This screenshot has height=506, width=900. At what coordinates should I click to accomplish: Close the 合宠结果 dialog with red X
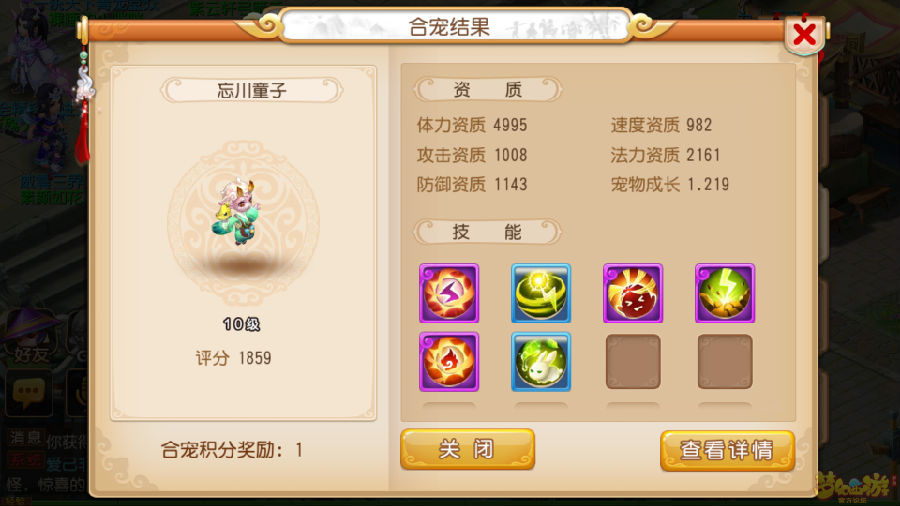(805, 34)
